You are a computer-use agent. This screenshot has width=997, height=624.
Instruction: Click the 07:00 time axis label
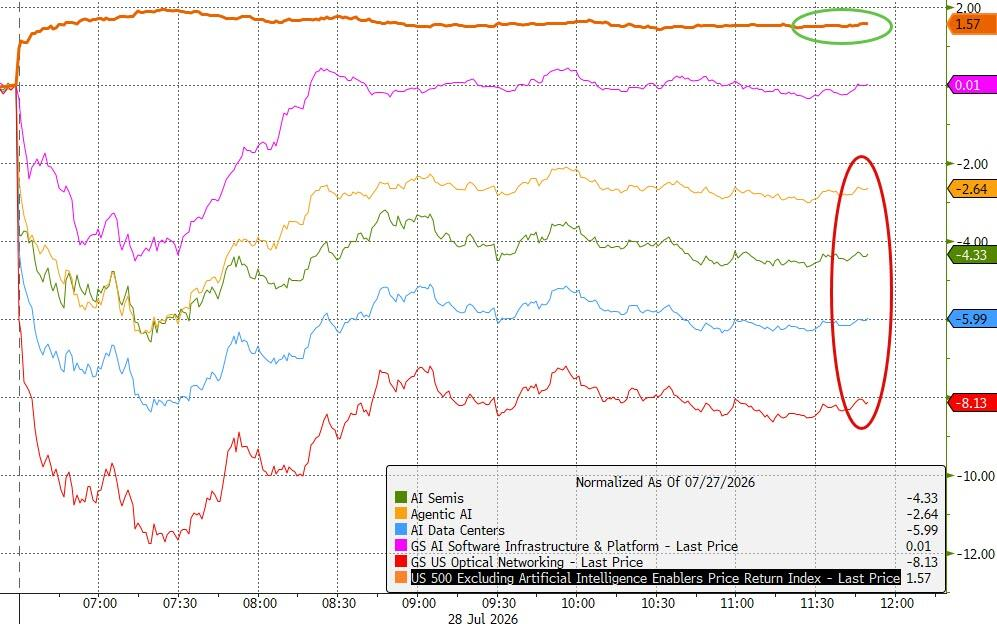pyautogui.click(x=100, y=602)
